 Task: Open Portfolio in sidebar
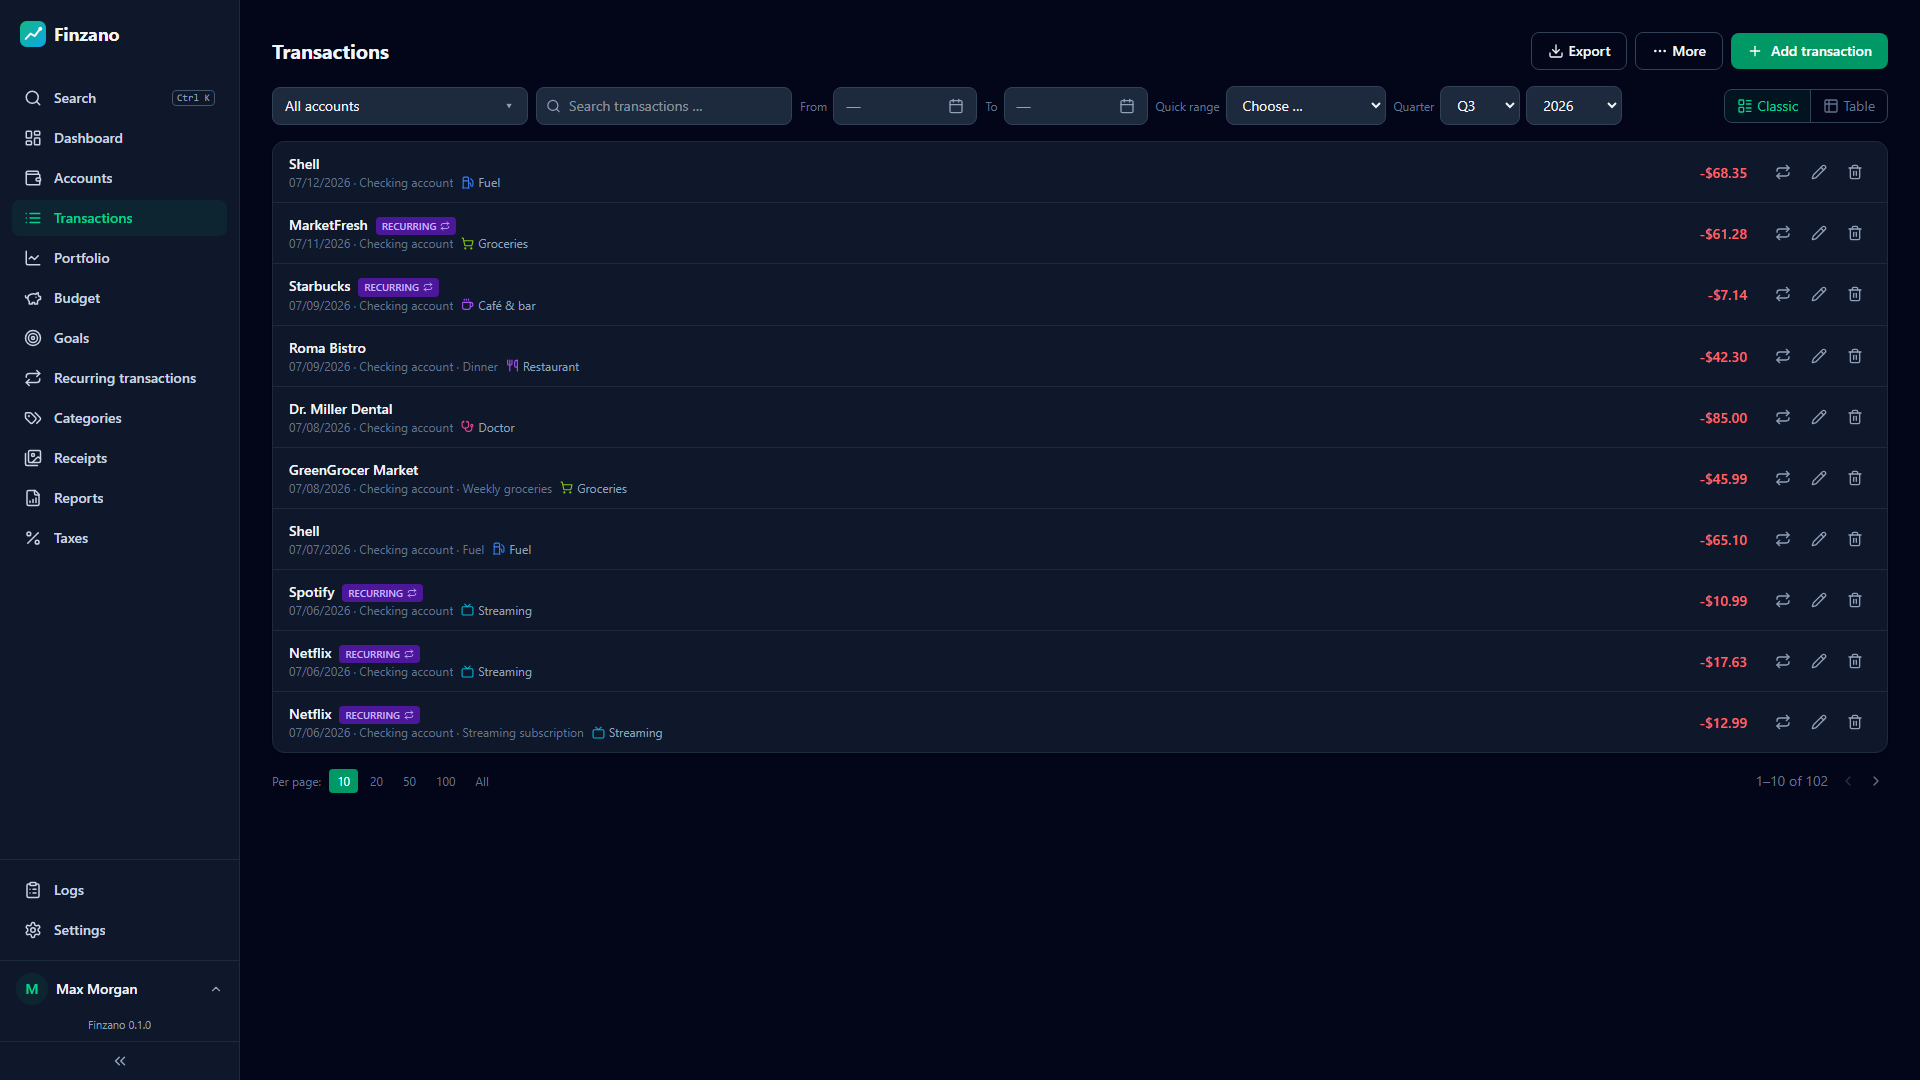(x=120, y=258)
